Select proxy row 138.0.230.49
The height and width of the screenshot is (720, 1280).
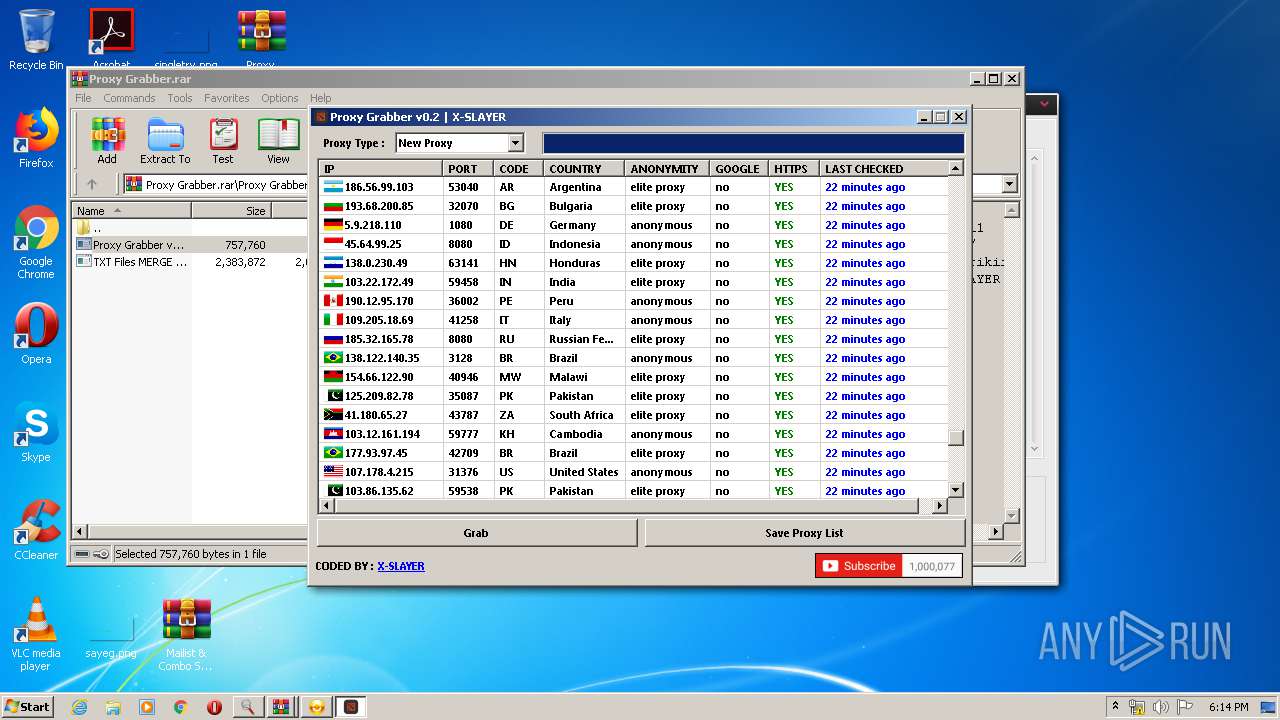coord(634,263)
